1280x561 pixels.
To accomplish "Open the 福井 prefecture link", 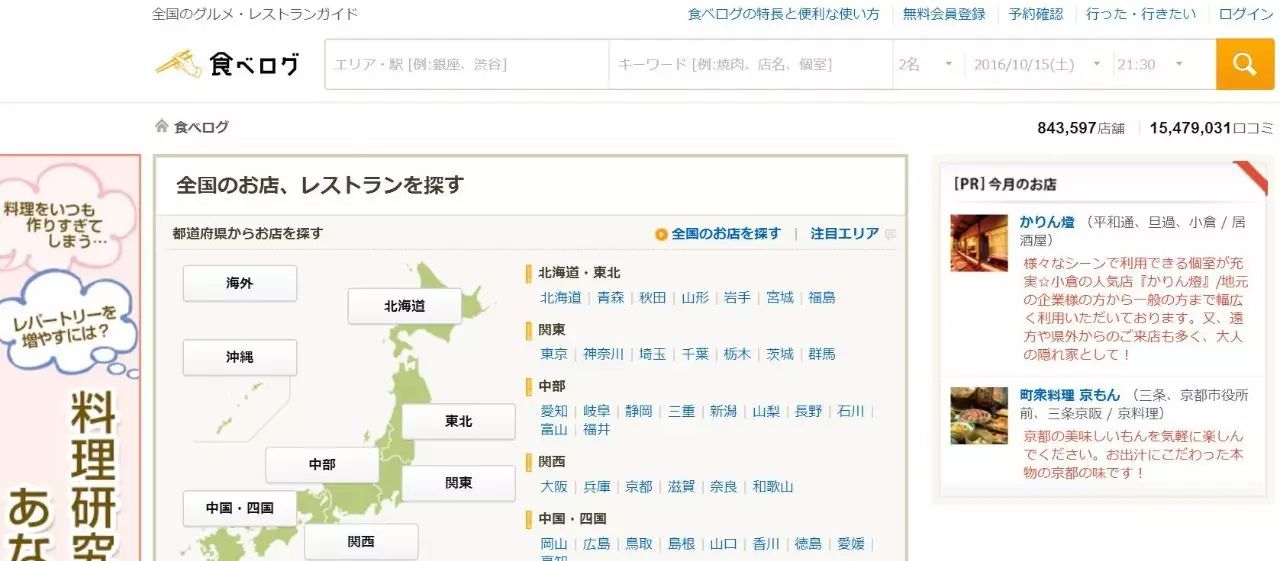I will [597, 429].
